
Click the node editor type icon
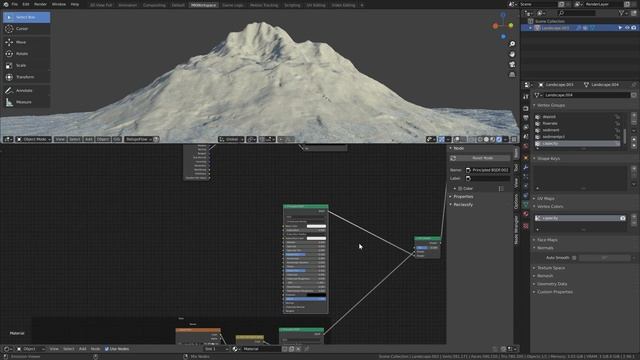coord(7,349)
